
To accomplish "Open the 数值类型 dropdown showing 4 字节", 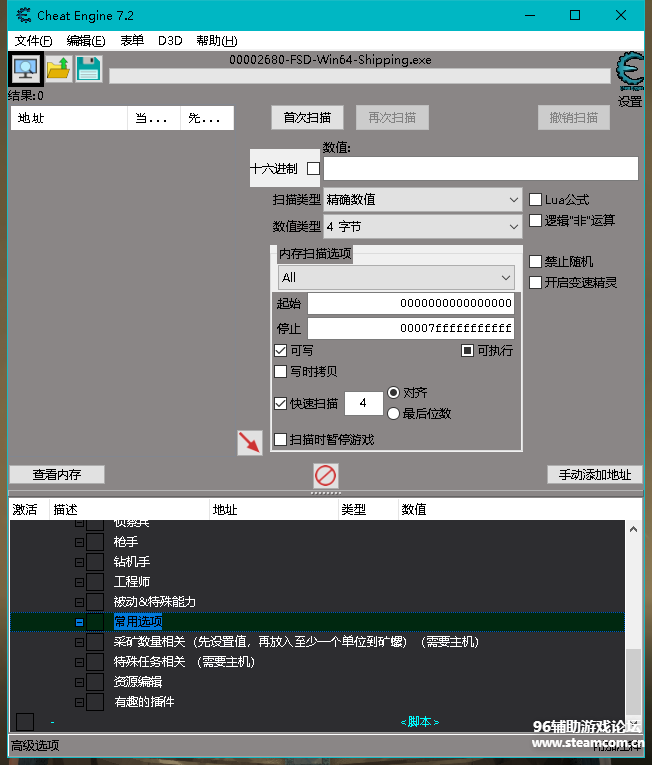I will click(x=423, y=226).
